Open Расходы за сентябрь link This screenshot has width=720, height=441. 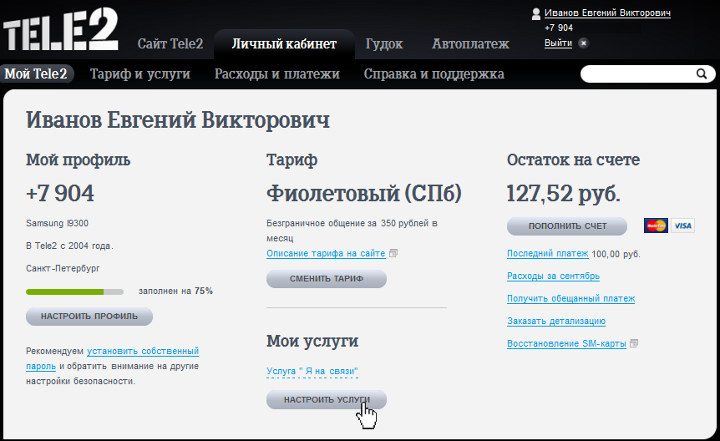point(553,276)
